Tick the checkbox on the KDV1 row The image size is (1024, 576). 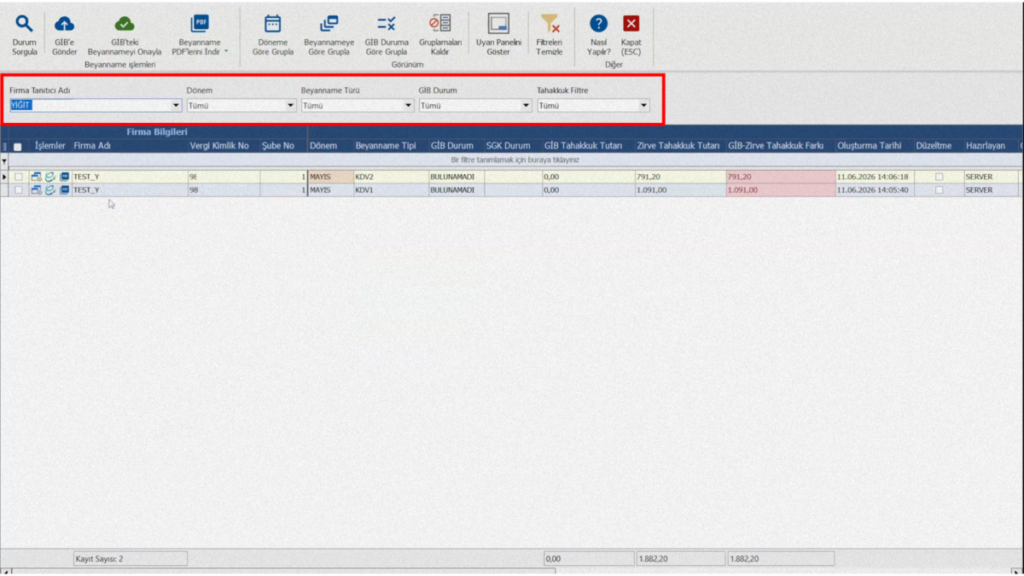(18, 190)
